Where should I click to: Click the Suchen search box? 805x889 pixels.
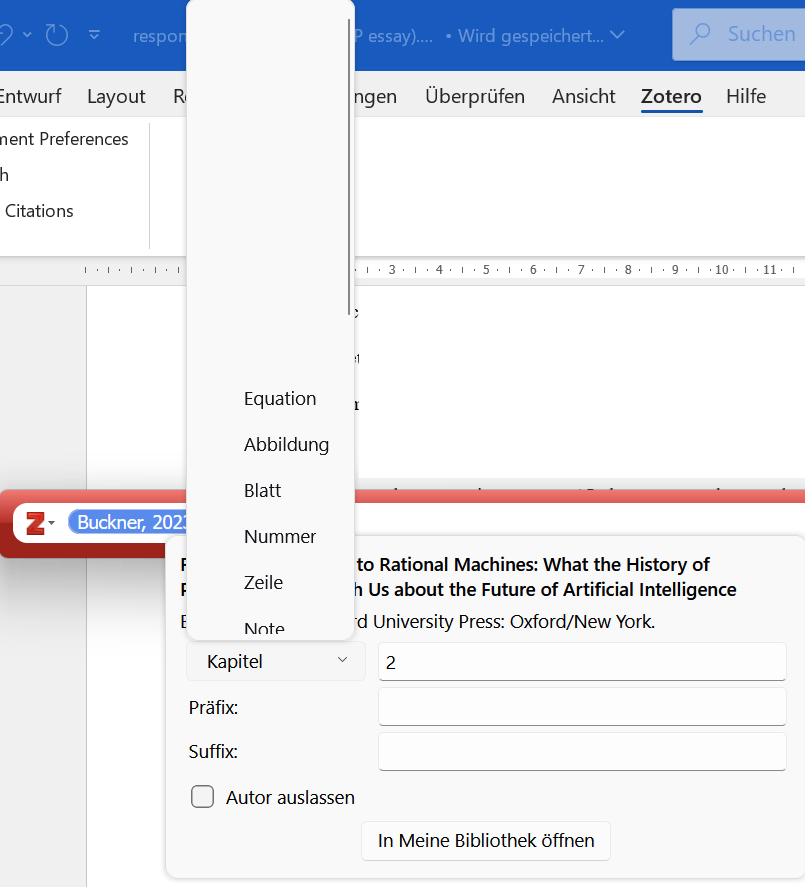click(x=739, y=34)
